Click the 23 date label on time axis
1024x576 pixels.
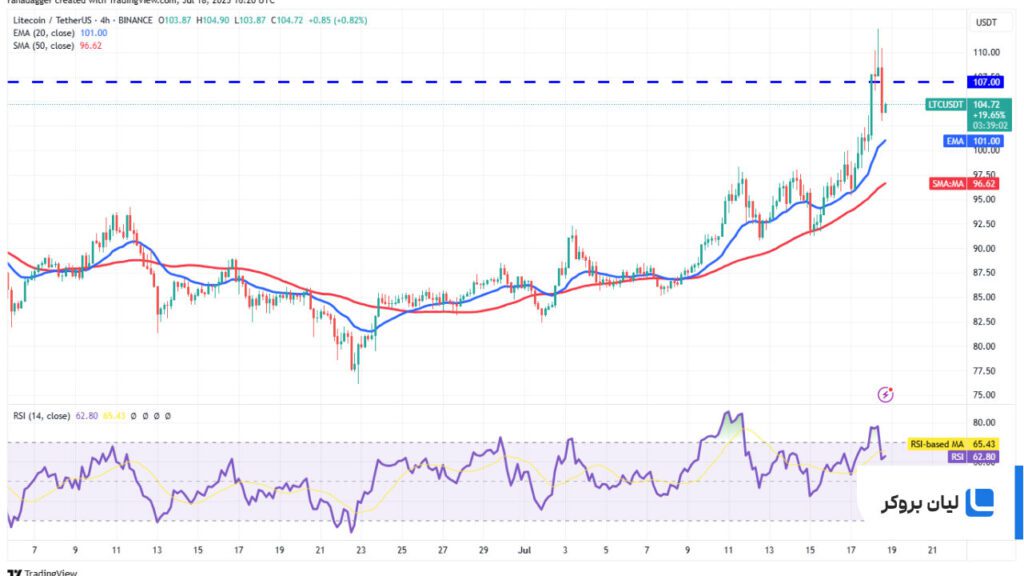[360, 551]
